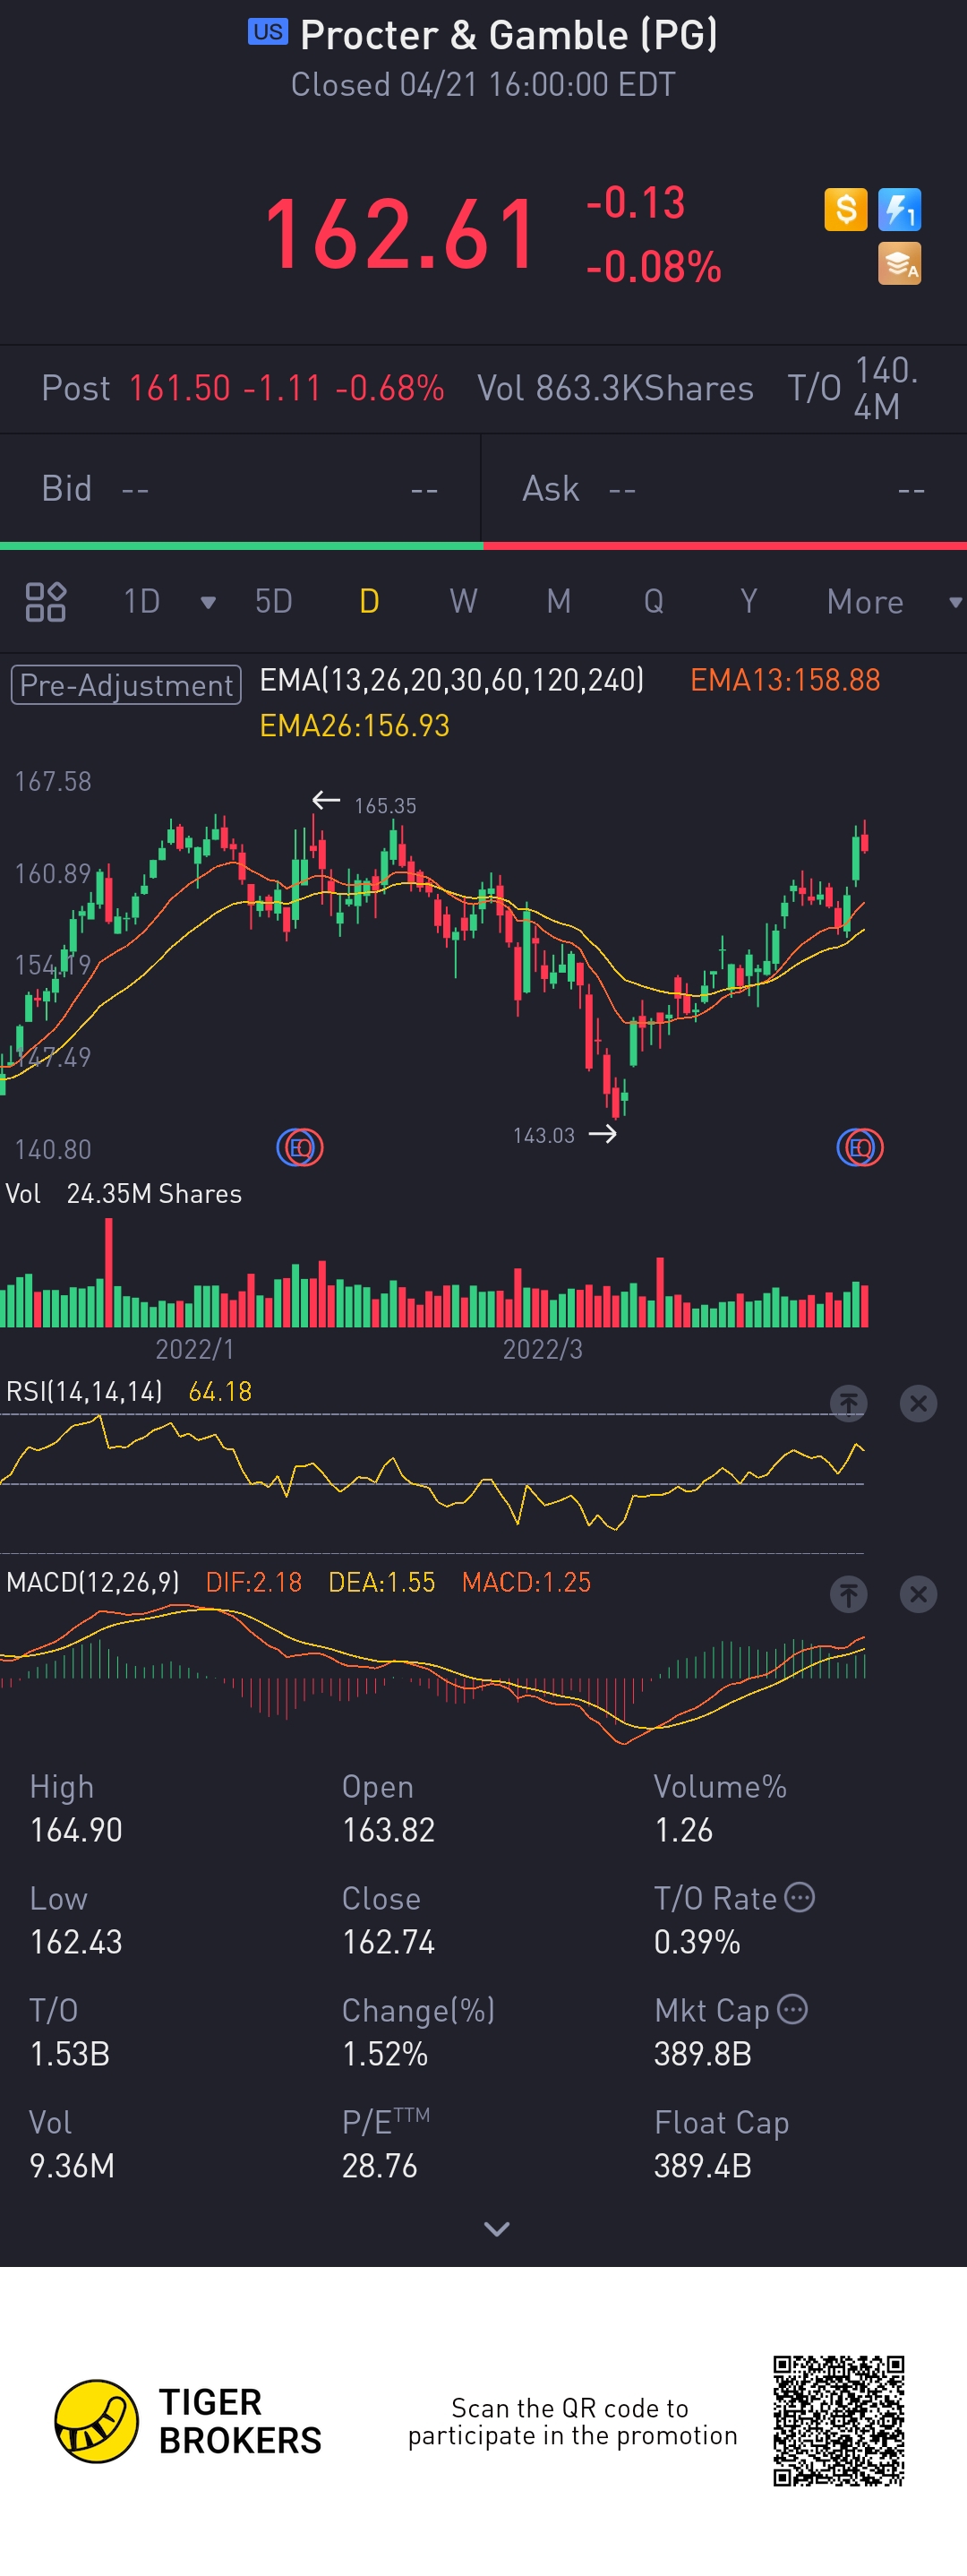
Task: Select the 1D chart tab
Action: (x=142, y=602)
